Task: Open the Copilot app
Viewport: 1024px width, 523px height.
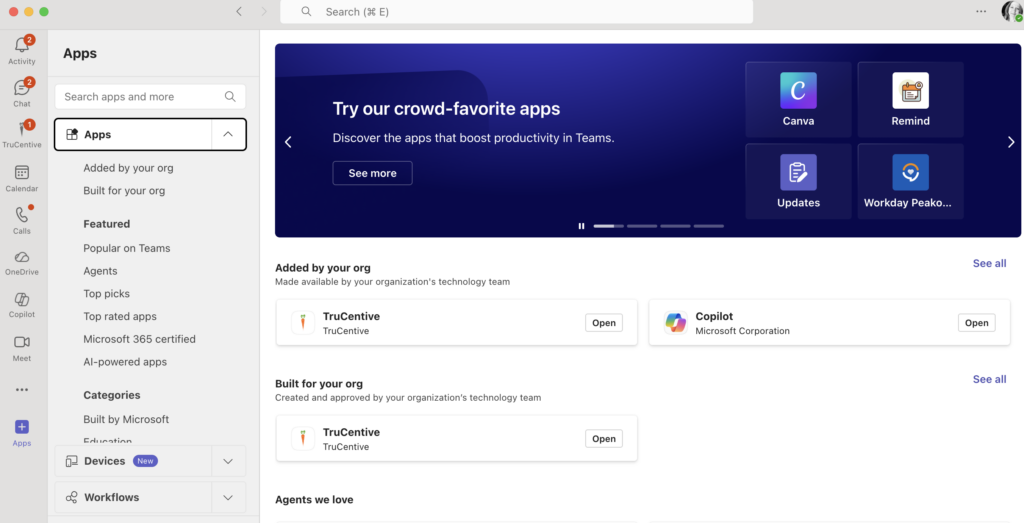Action: [x=976, y=323]
